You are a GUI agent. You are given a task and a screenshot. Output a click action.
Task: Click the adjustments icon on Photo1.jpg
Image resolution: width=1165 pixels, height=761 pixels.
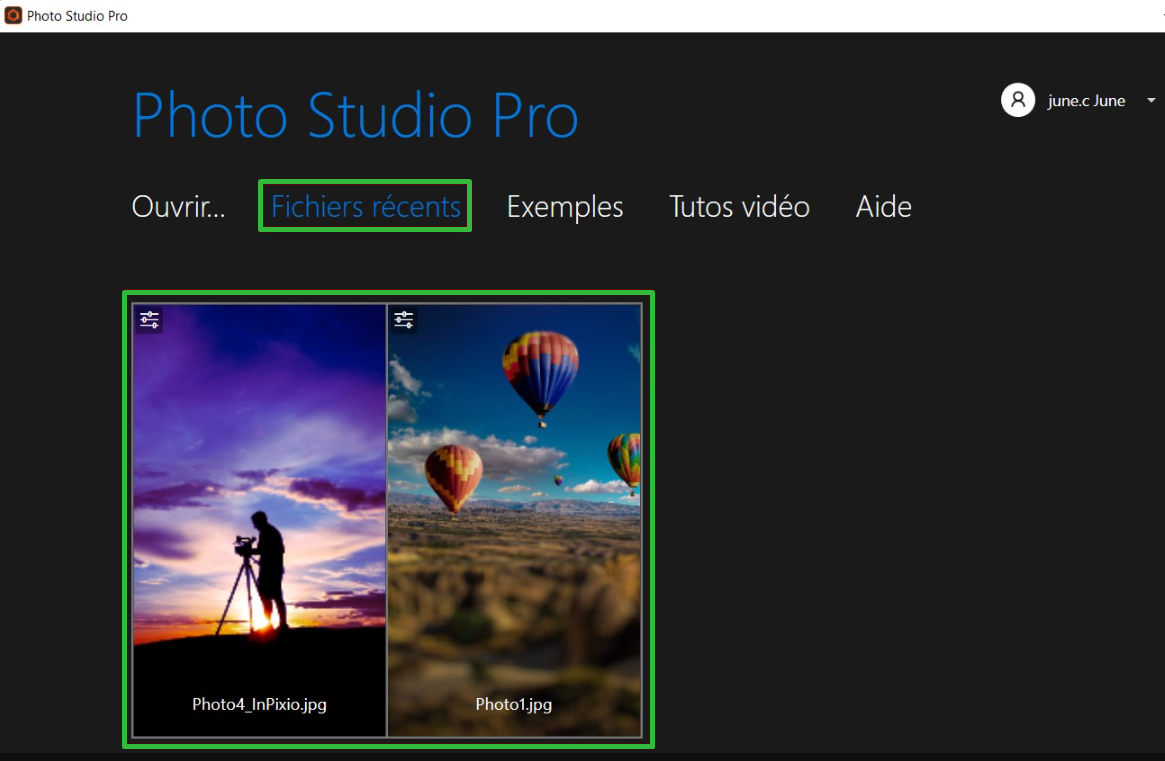coord(403,320)
